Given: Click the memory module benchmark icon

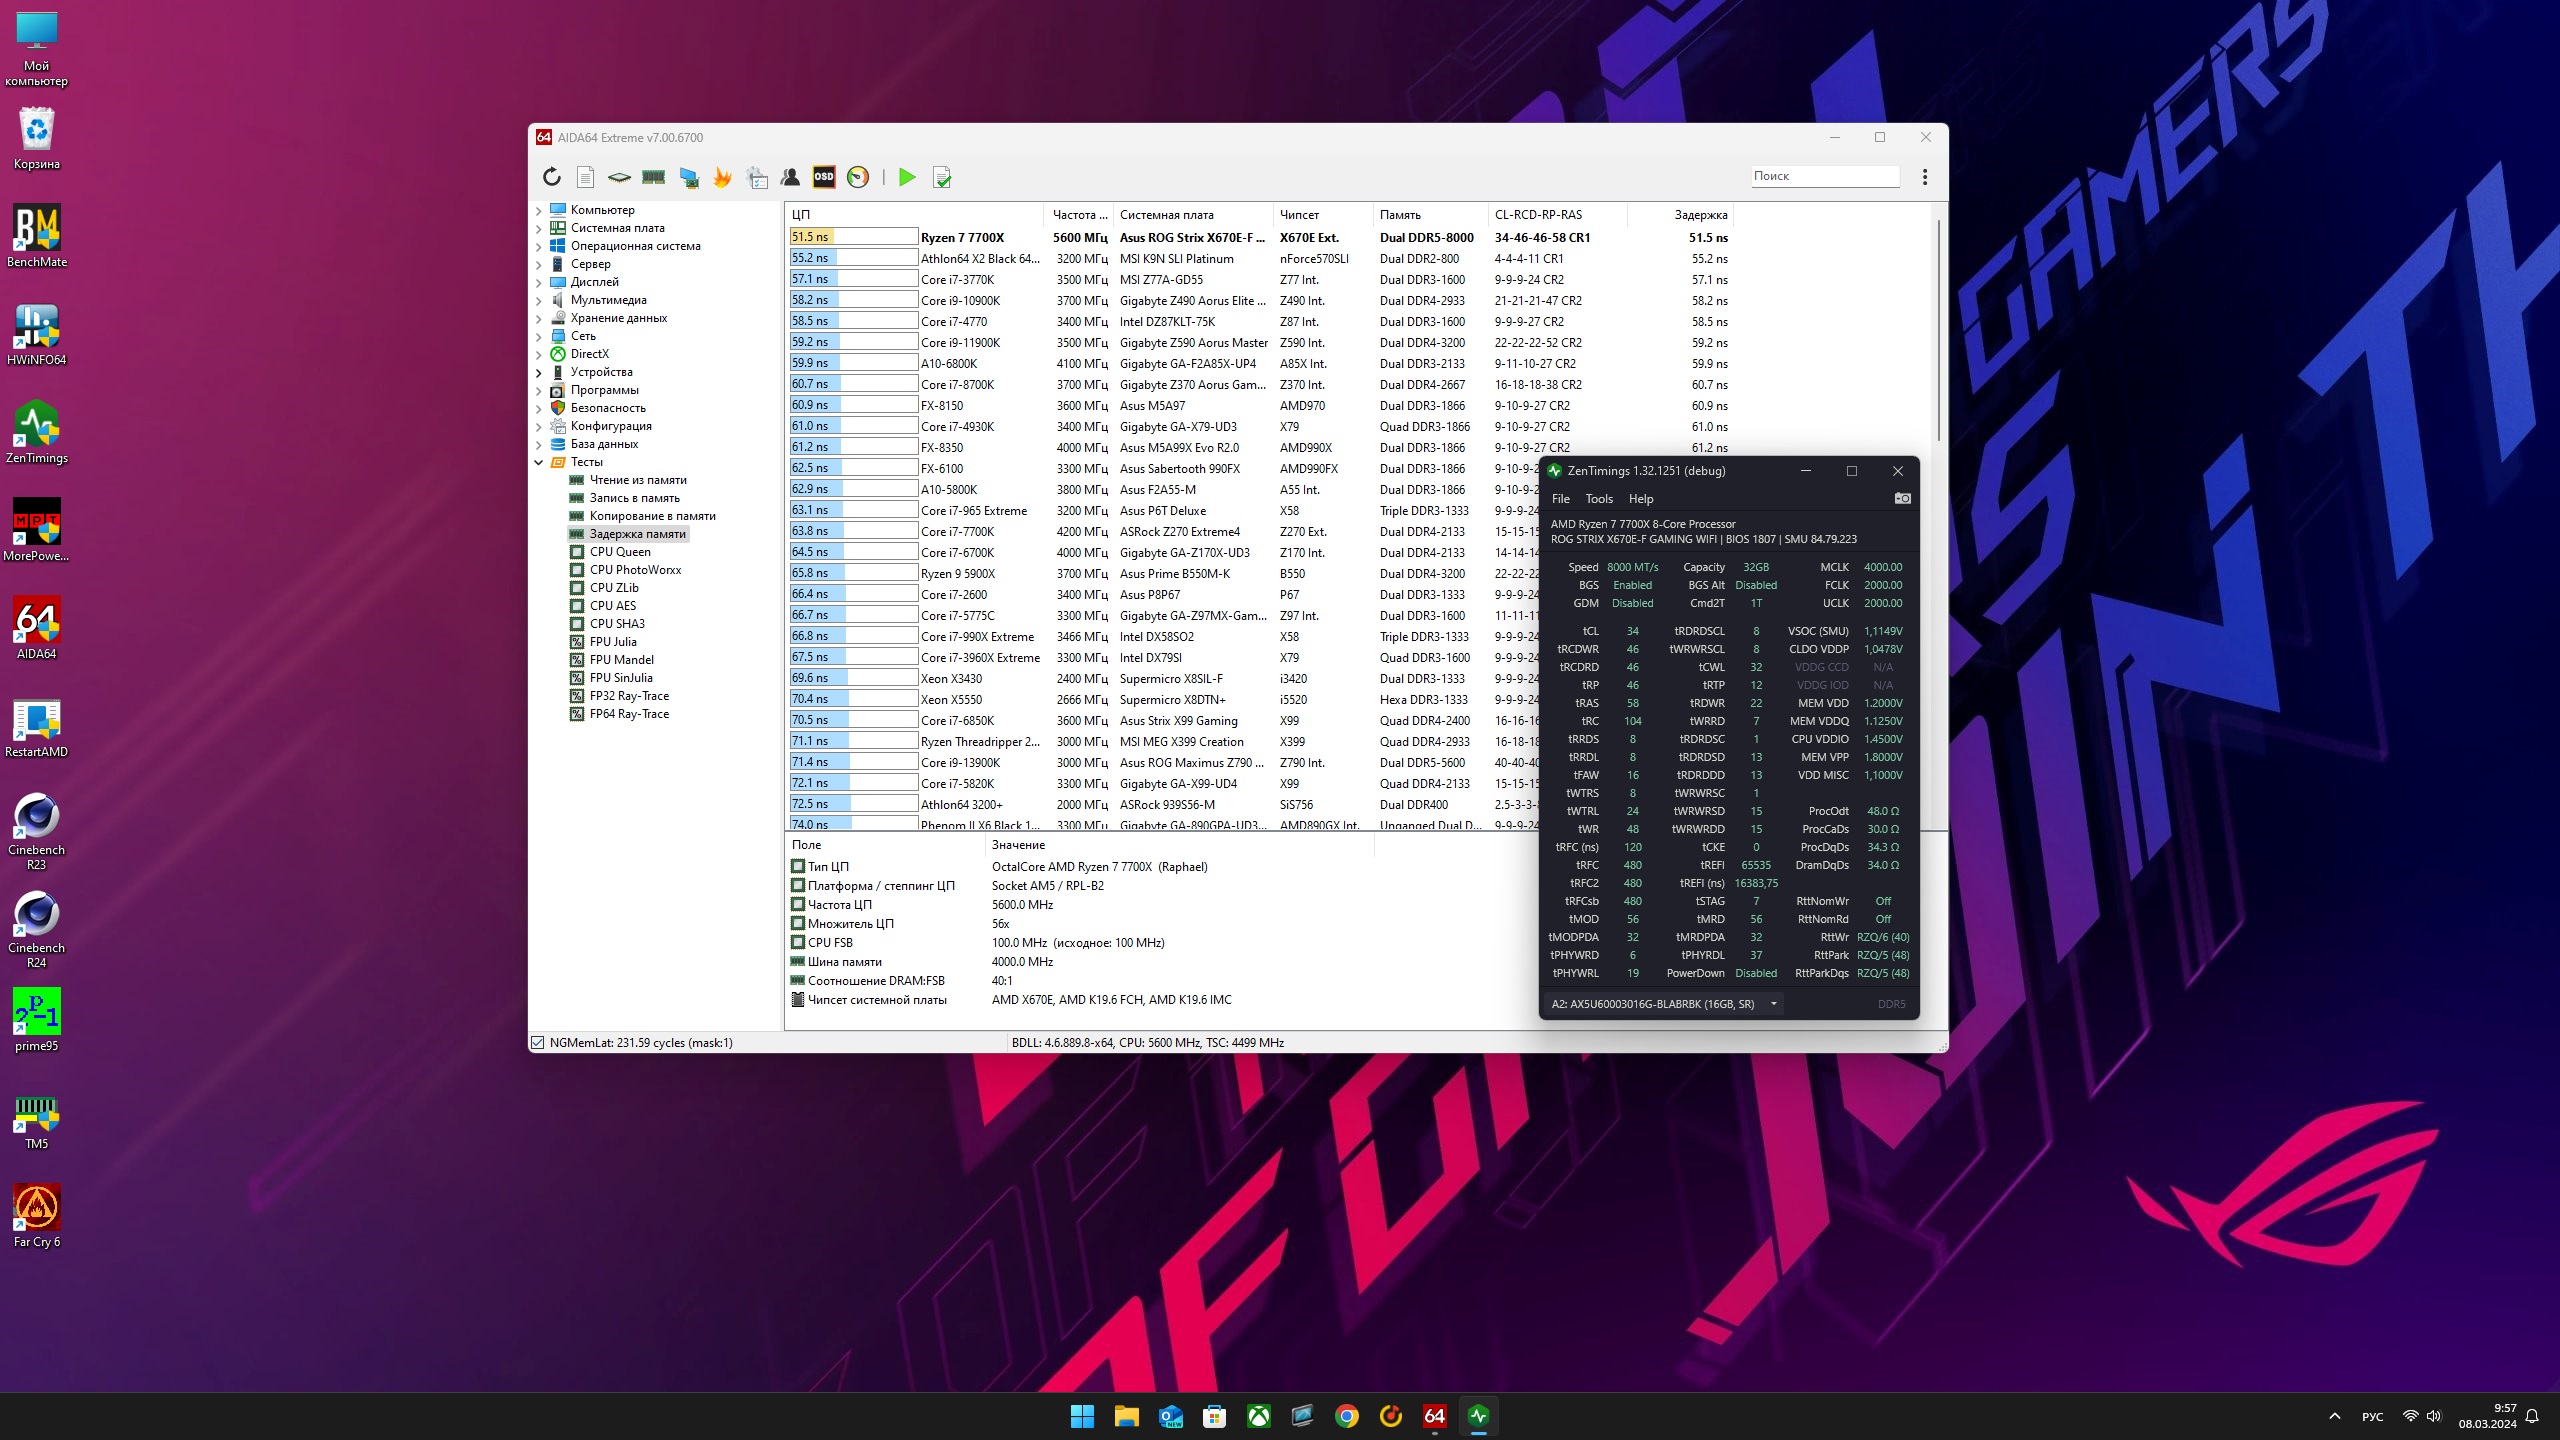Looking at the screenshot, I should coord(654,177).
